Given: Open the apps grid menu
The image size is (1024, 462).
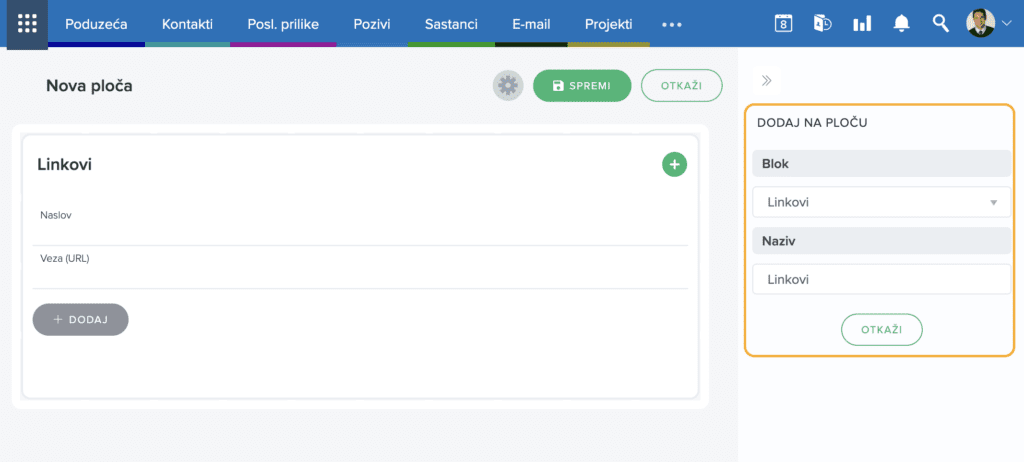Looking at the screenshot, I should [27, 23].
